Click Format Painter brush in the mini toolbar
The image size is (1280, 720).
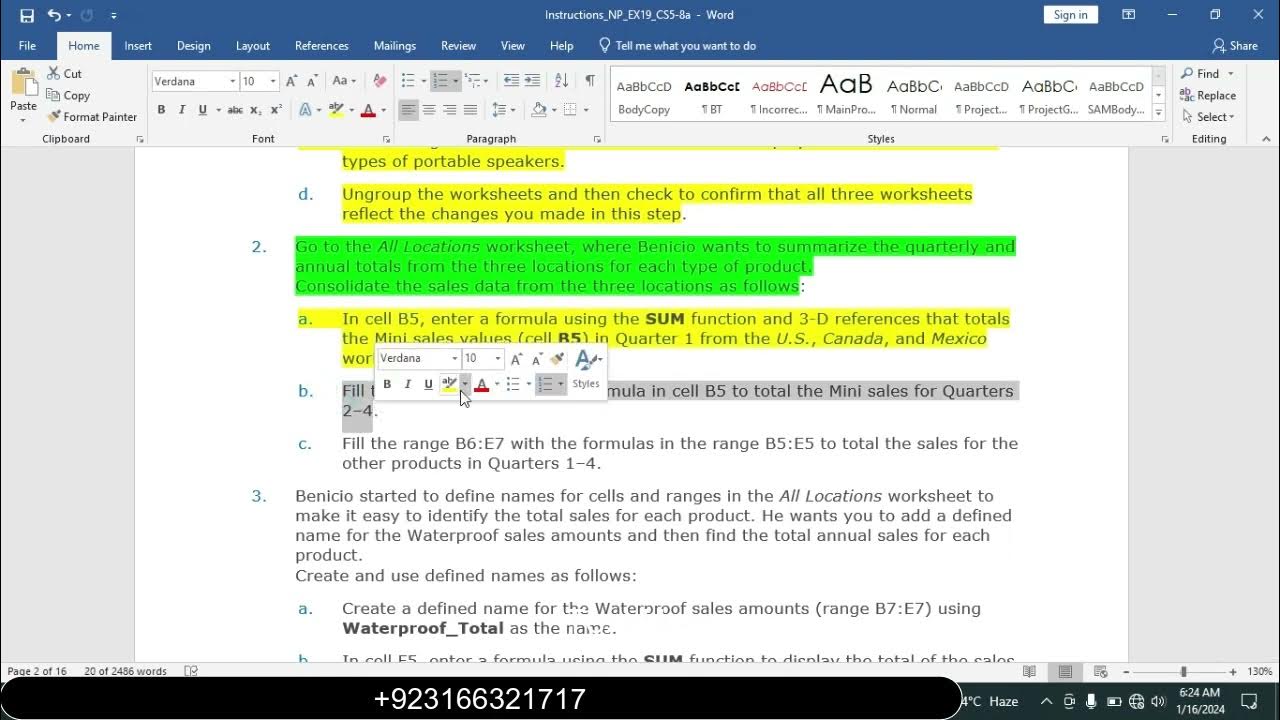coord(557,359)
